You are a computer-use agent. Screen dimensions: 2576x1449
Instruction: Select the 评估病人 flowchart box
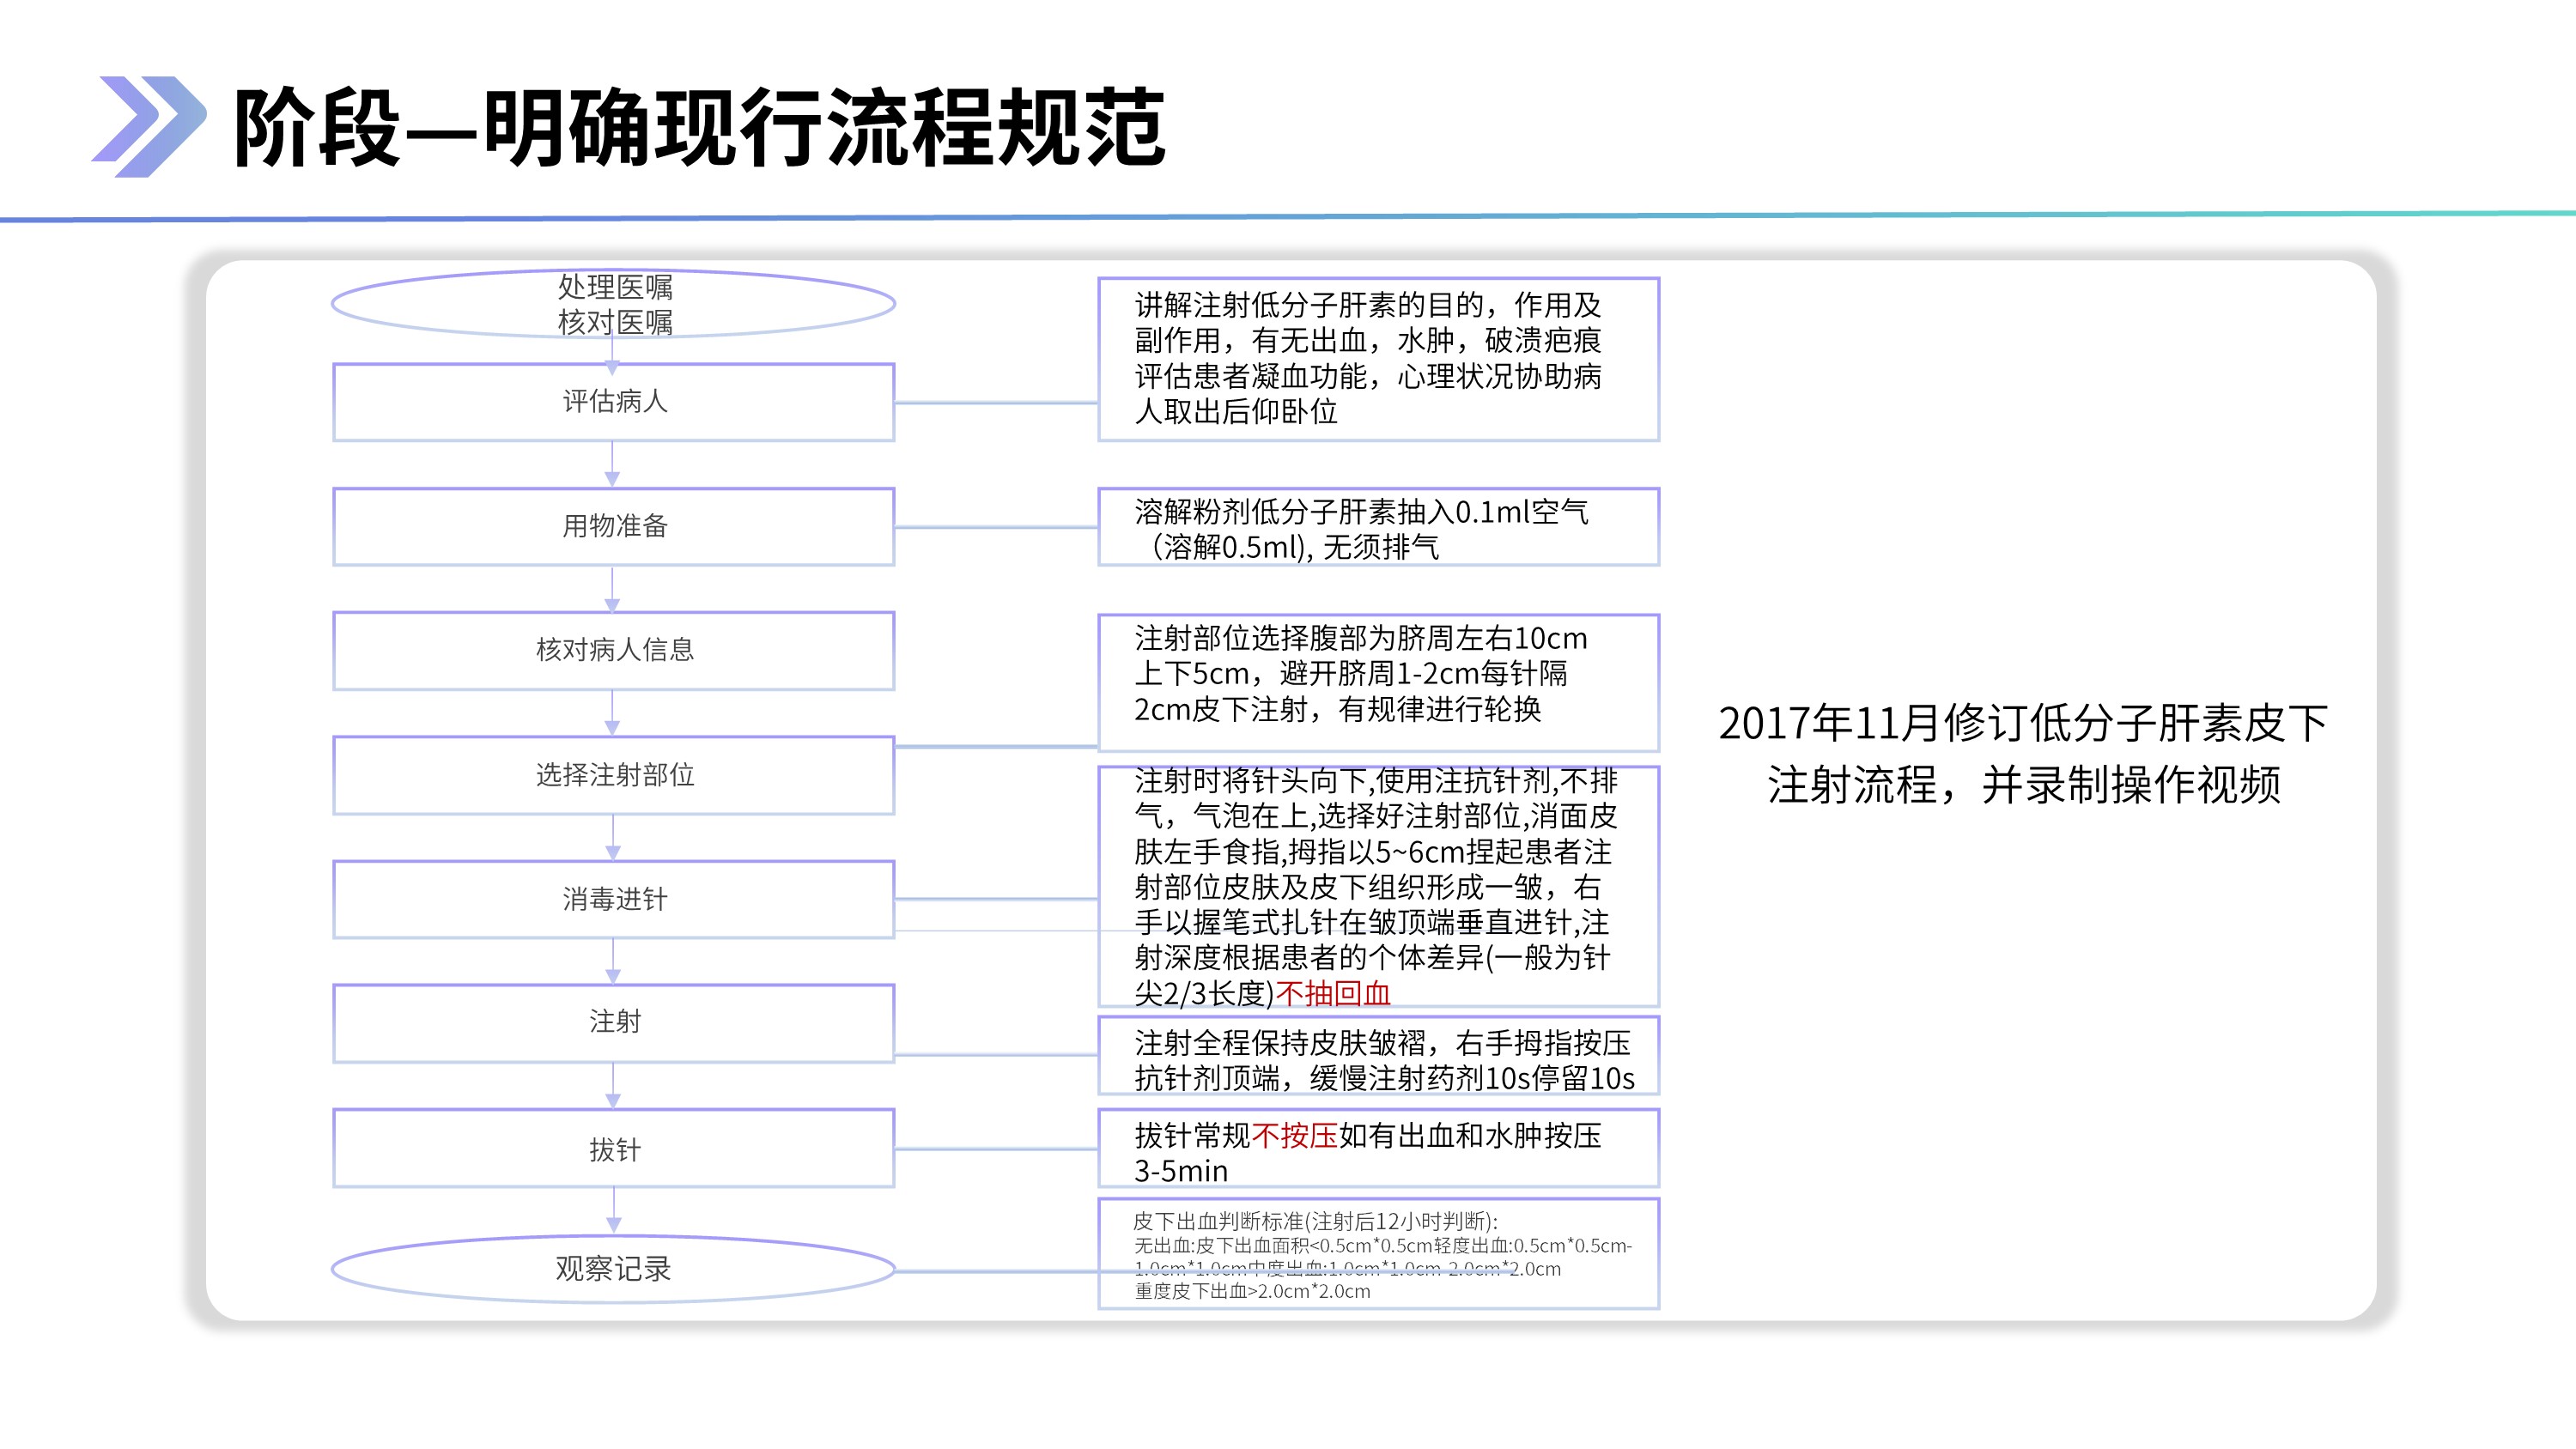pyautogui.click(x=613, y=402)
